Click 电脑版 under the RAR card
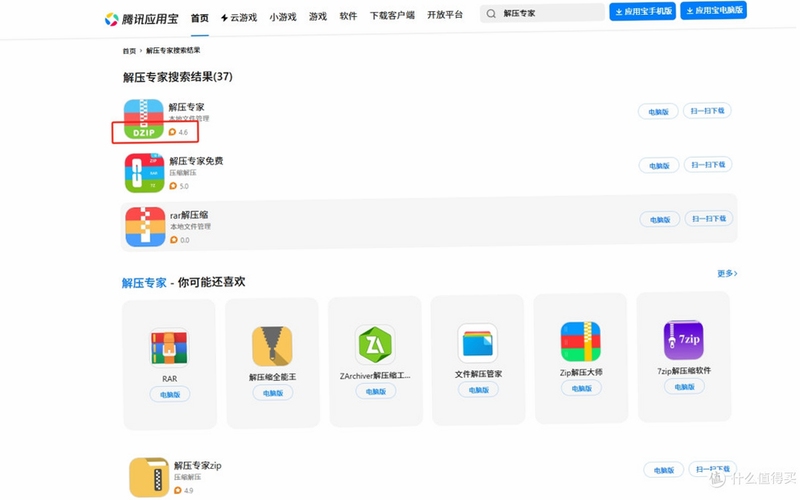800x500 pixels. (x=170, y=394)
